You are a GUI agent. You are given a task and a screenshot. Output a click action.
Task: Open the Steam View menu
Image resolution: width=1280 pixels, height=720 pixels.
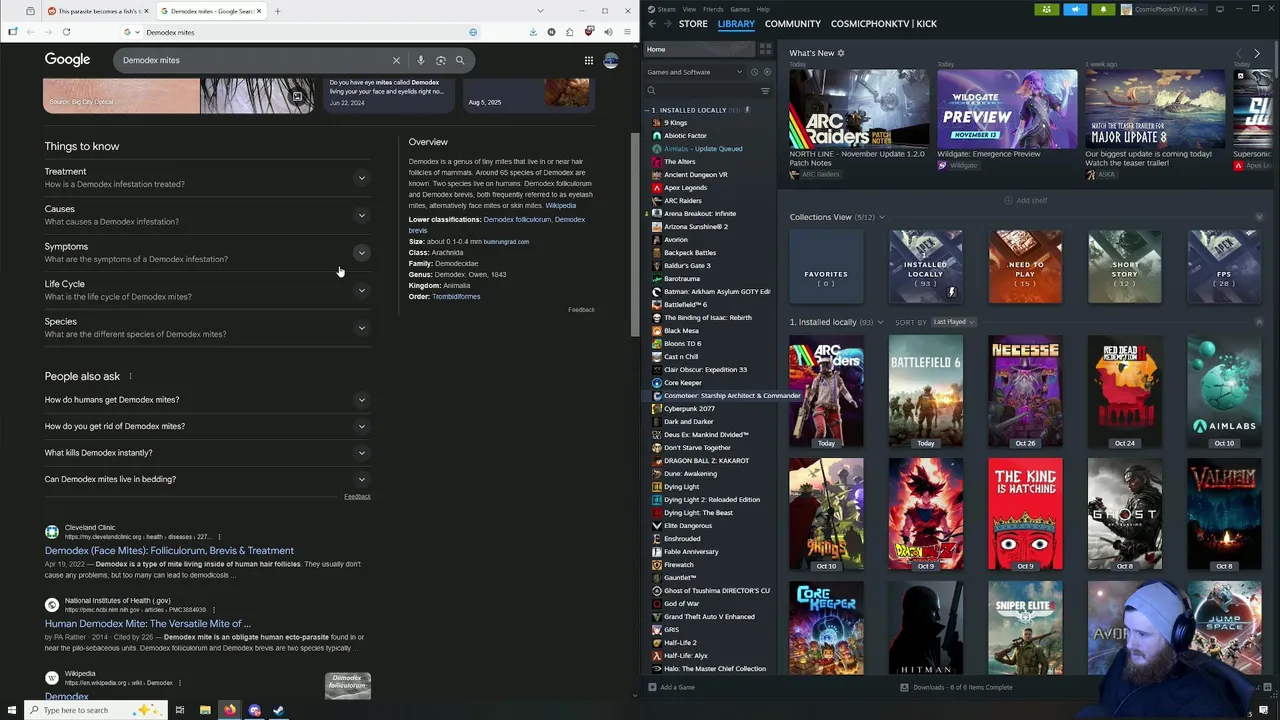click(x=689, y=9)
